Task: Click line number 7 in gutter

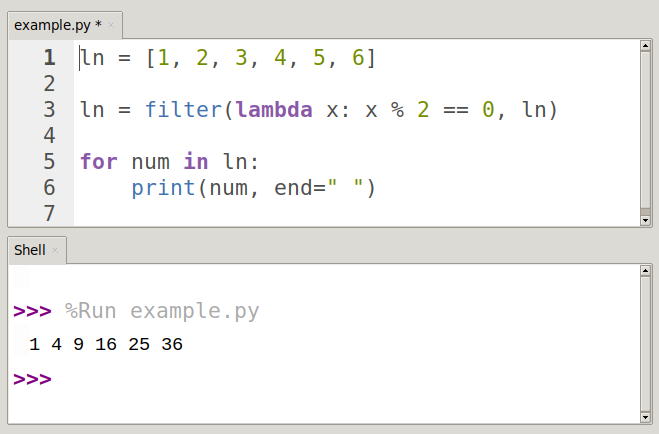Action: [50, 213]
